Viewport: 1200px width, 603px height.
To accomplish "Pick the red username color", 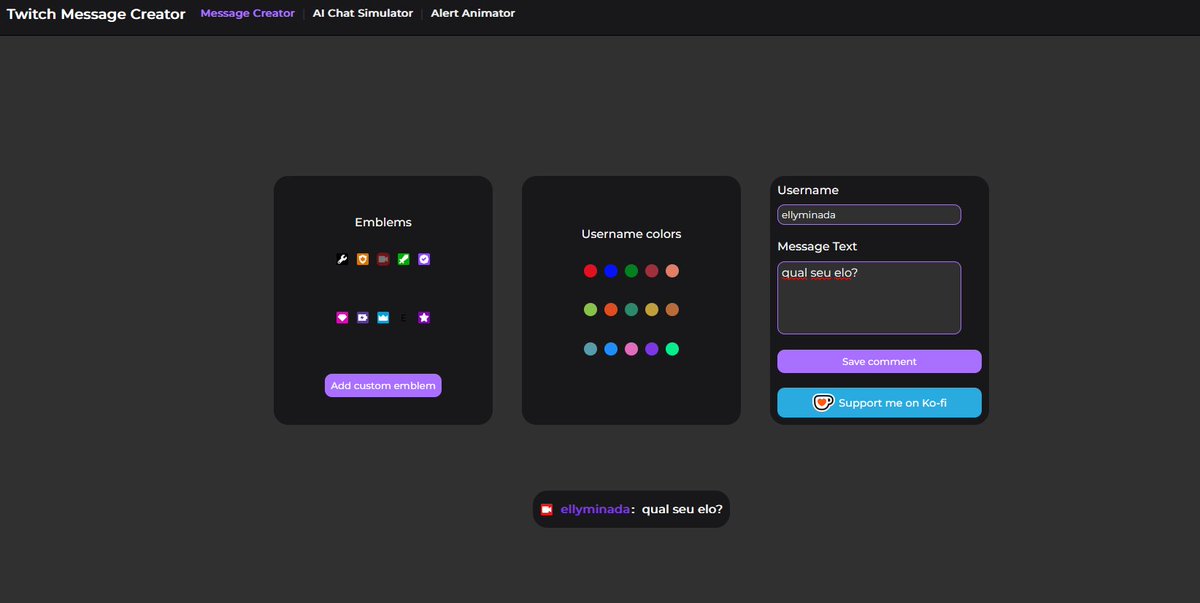I will (x=590, y=271).
